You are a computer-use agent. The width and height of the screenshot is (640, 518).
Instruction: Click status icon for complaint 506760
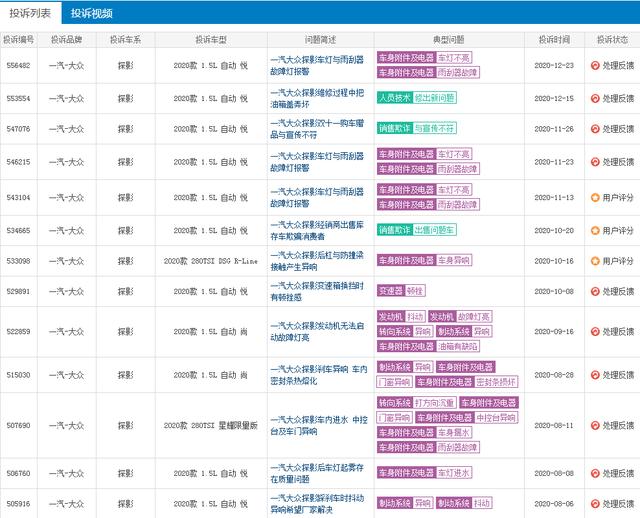pyautogui.click(x=595, y=473)
